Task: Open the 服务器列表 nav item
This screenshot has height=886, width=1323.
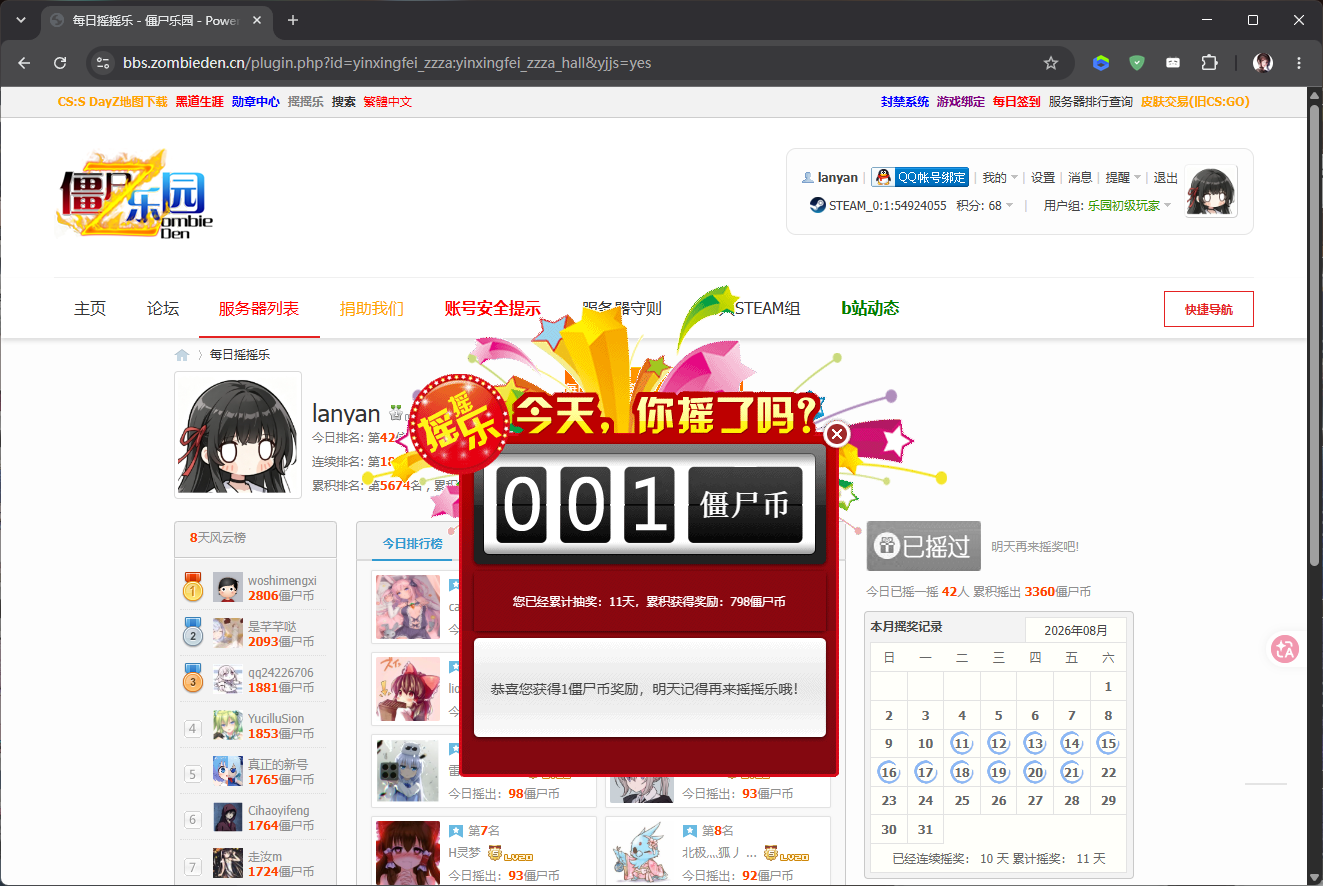Action: (259, 308)
